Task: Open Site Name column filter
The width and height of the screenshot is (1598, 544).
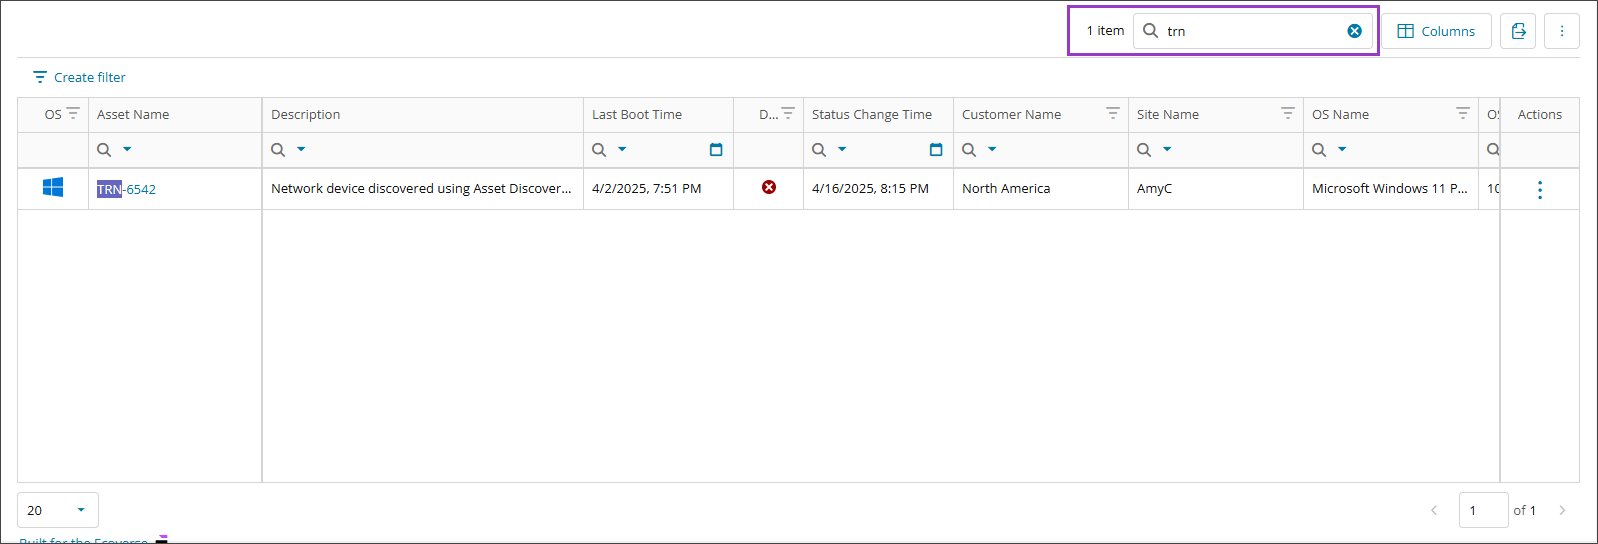Action: coord(1287,114)
